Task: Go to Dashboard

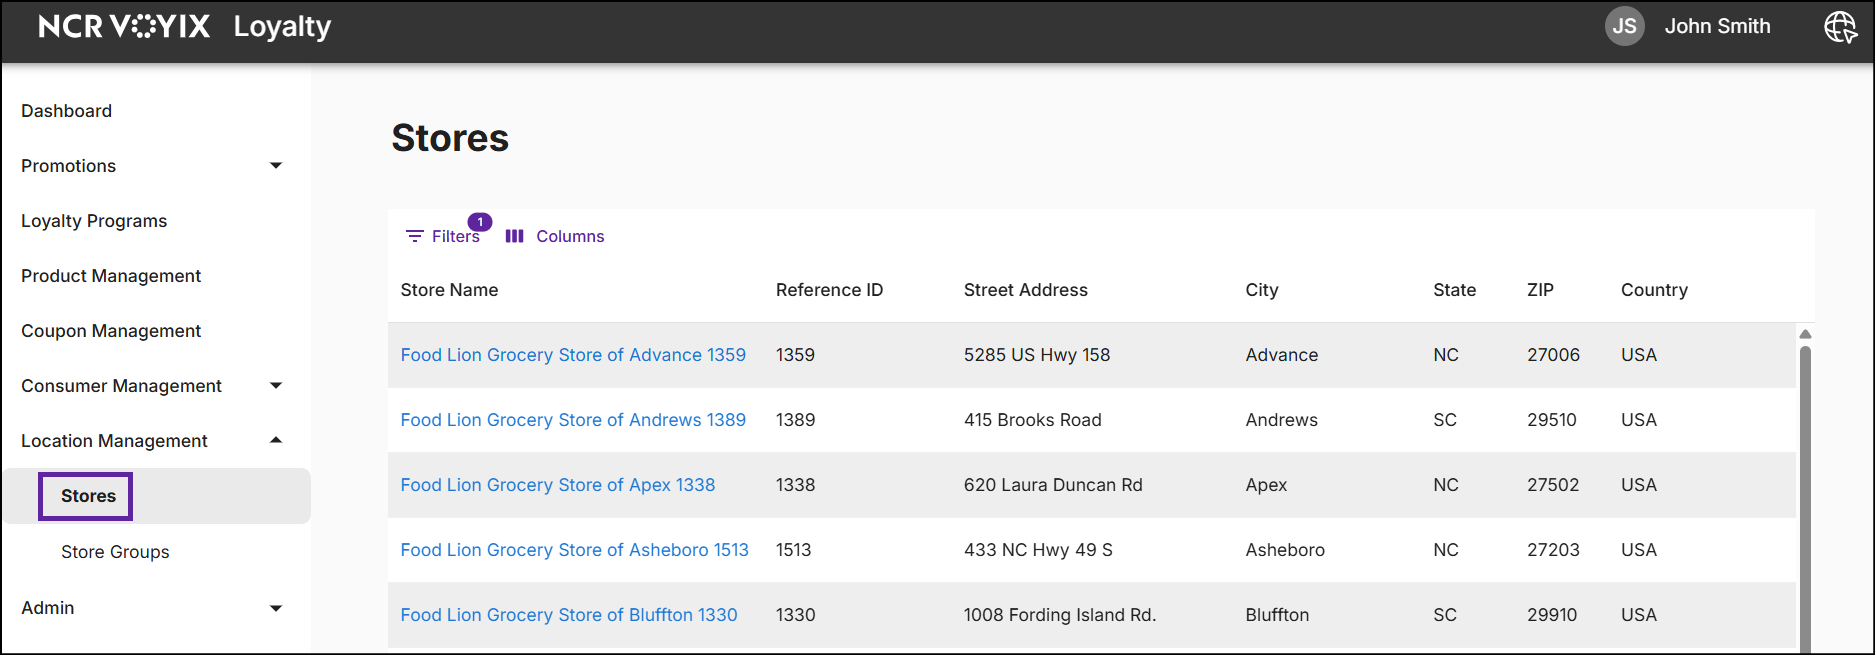Action: coord(66,111)
